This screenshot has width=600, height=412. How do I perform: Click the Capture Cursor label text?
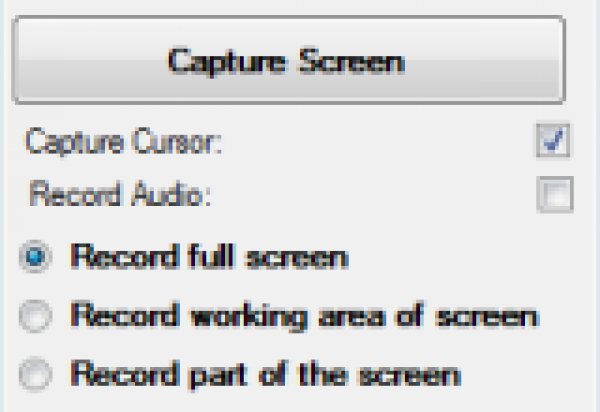[124, 141]
